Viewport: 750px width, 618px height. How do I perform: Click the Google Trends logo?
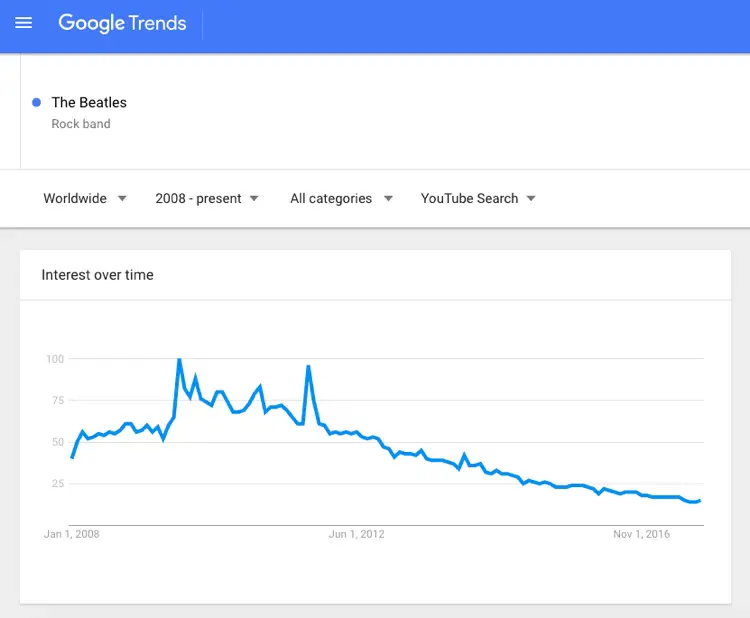(x=122, y=23)
